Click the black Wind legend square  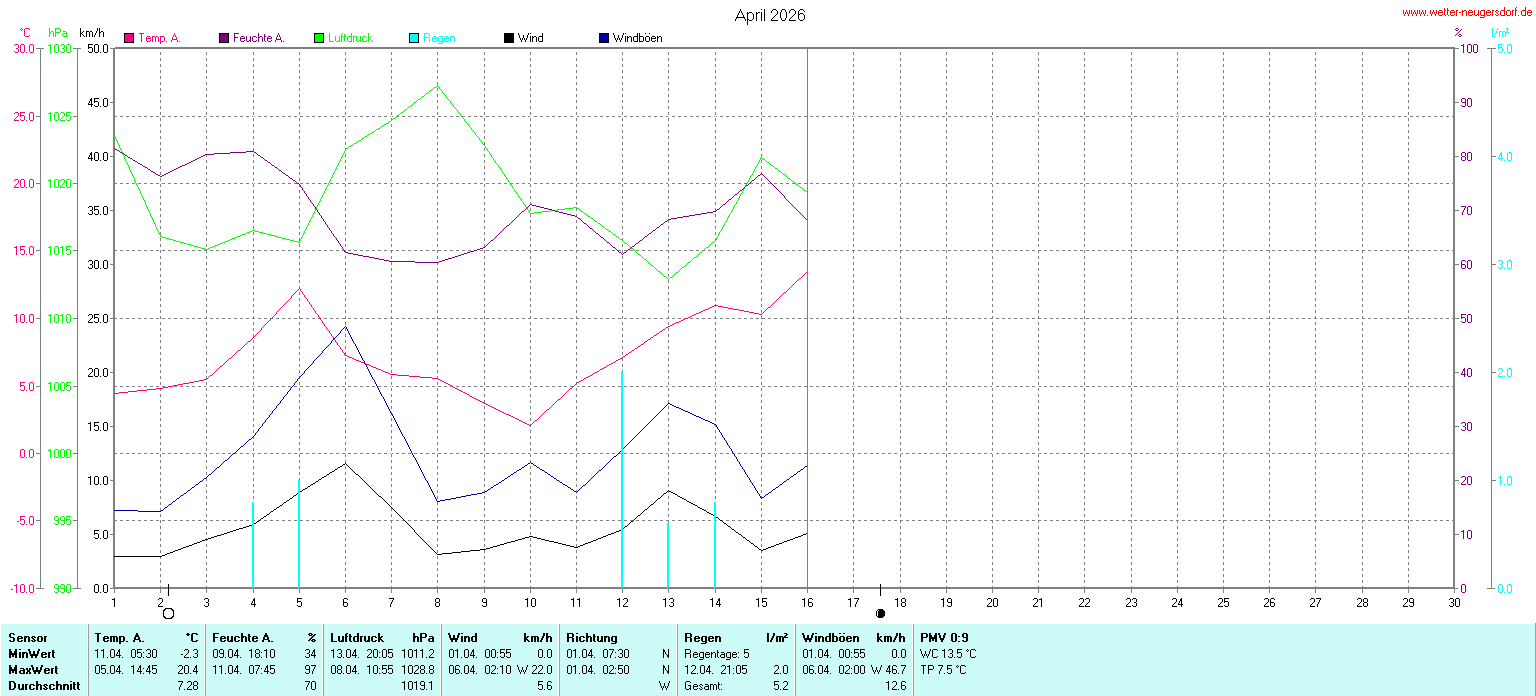(509, 38)
